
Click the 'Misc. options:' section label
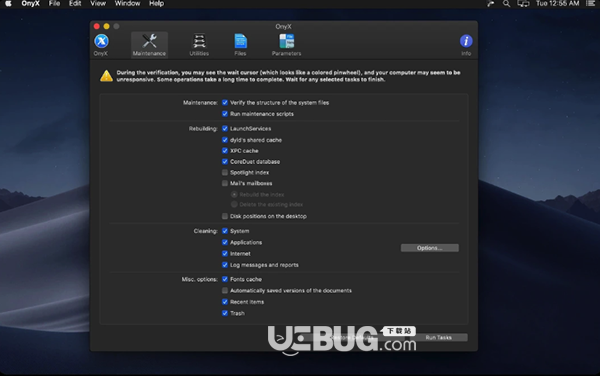pos(199,279)
